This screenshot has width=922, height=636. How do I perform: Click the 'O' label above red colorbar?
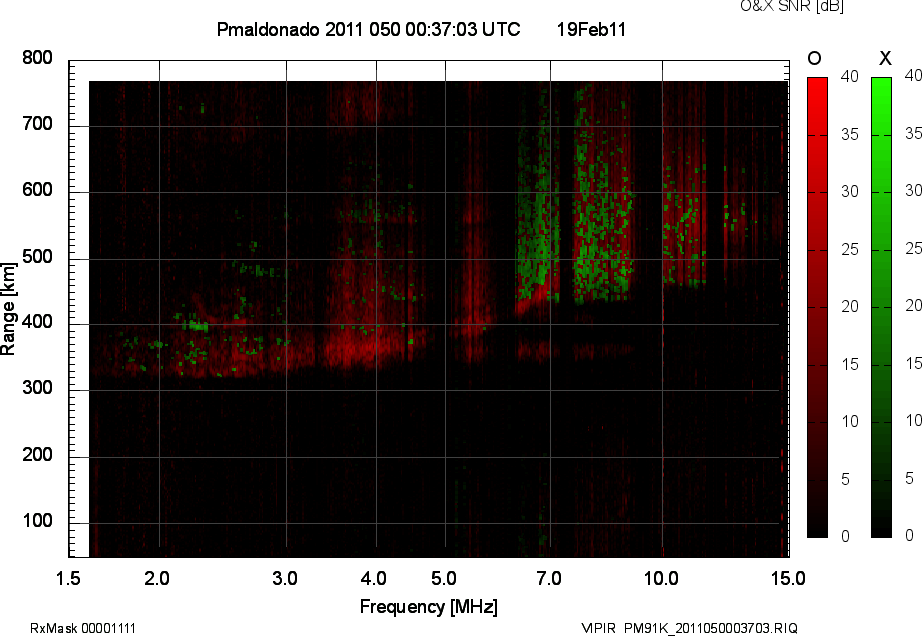(x=814, y=58)
